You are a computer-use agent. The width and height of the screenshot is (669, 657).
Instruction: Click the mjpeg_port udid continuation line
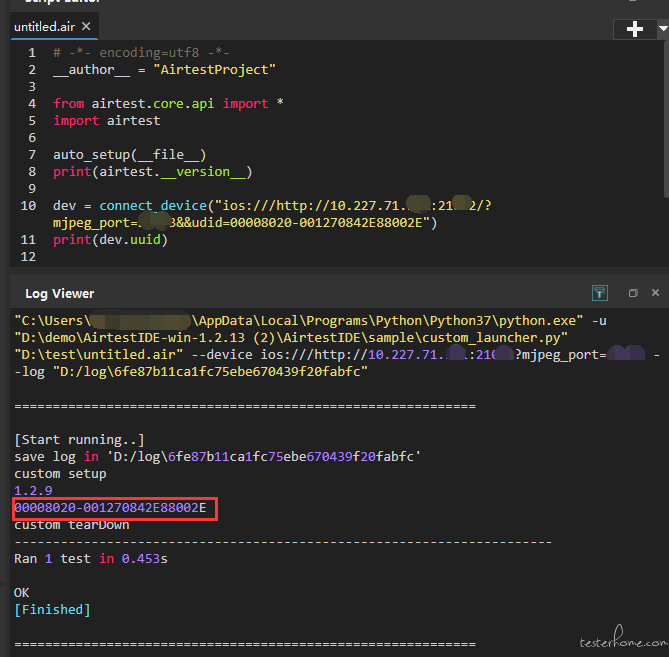click(245, 223)
